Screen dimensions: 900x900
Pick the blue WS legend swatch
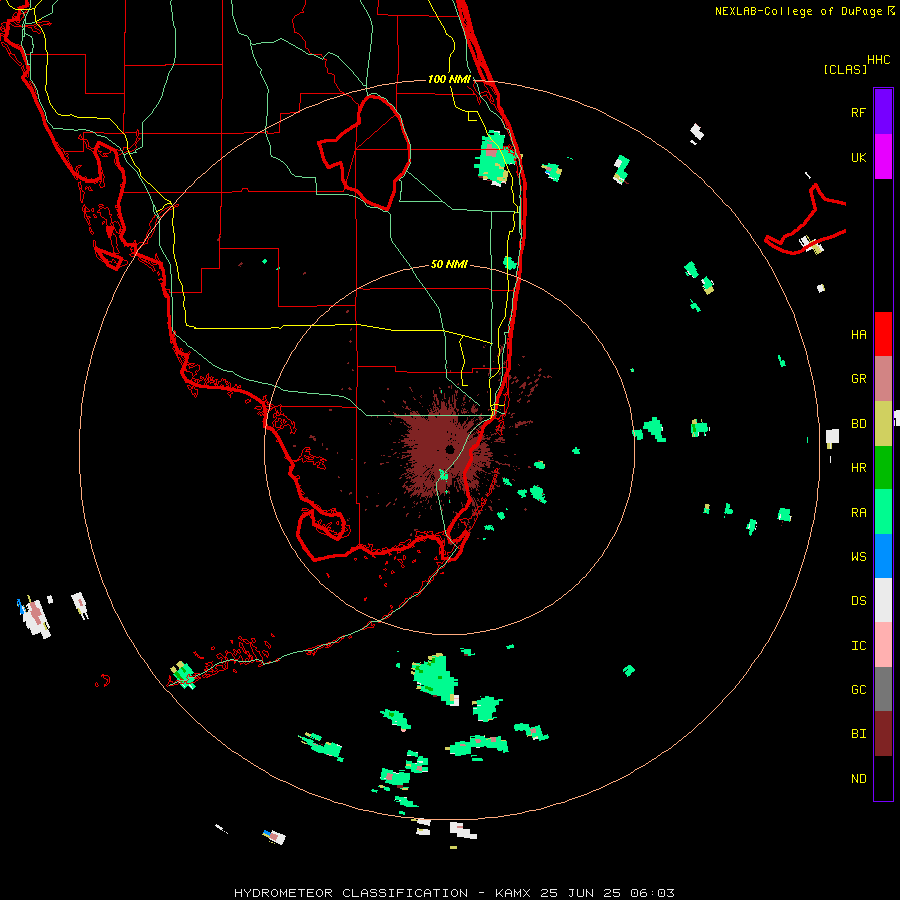(883, 556)
